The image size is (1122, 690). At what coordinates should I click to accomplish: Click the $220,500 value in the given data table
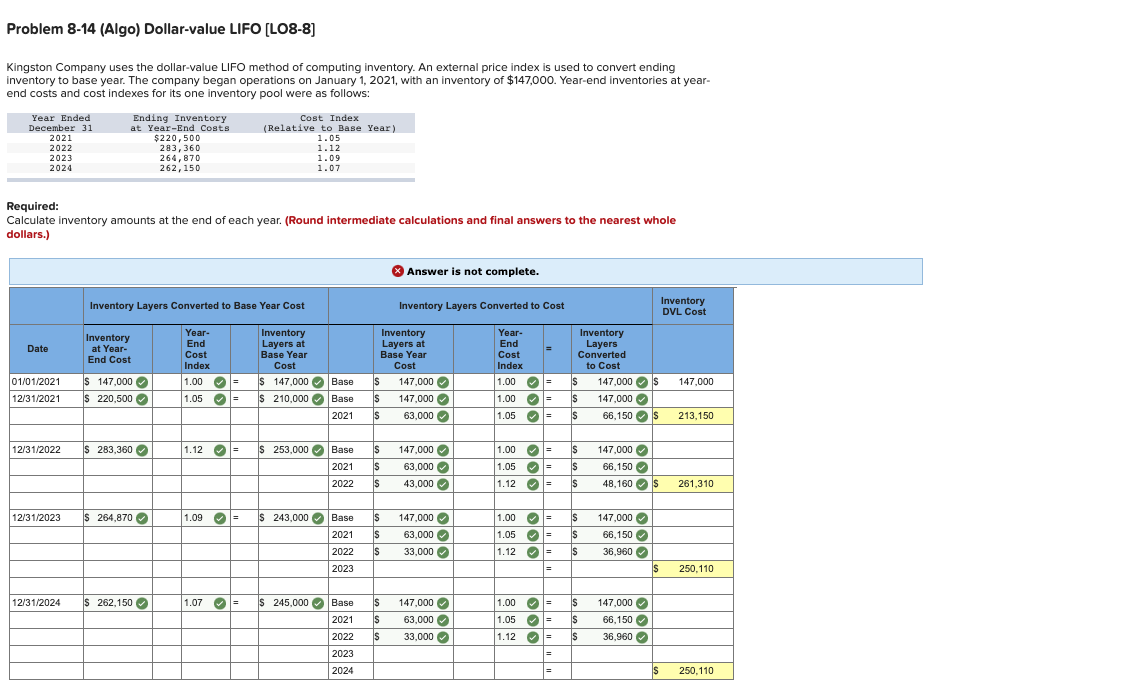tap(177, 138)
